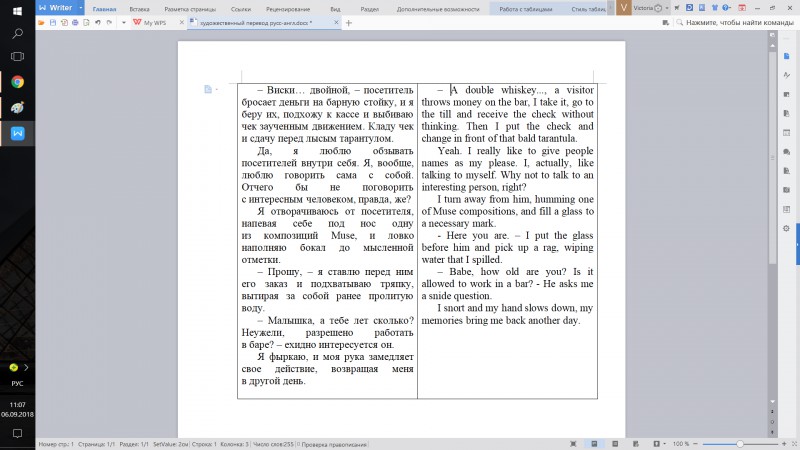The width and height of the screenshot is (800, 450).
Task: Expand the Writer menu dropdown arrow
Action: (x=81, y=8)
